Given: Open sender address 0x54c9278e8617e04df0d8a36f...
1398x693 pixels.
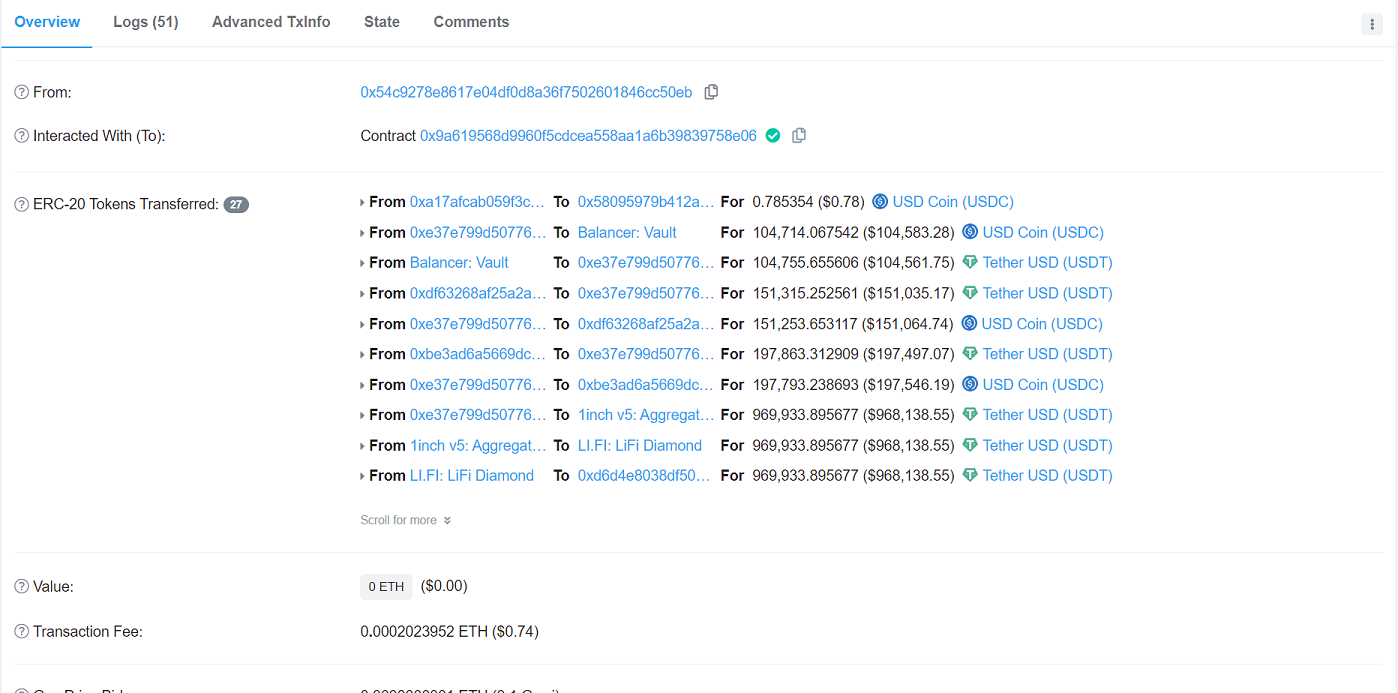Looking at the screenshot, I should click(x=526, y=92).
